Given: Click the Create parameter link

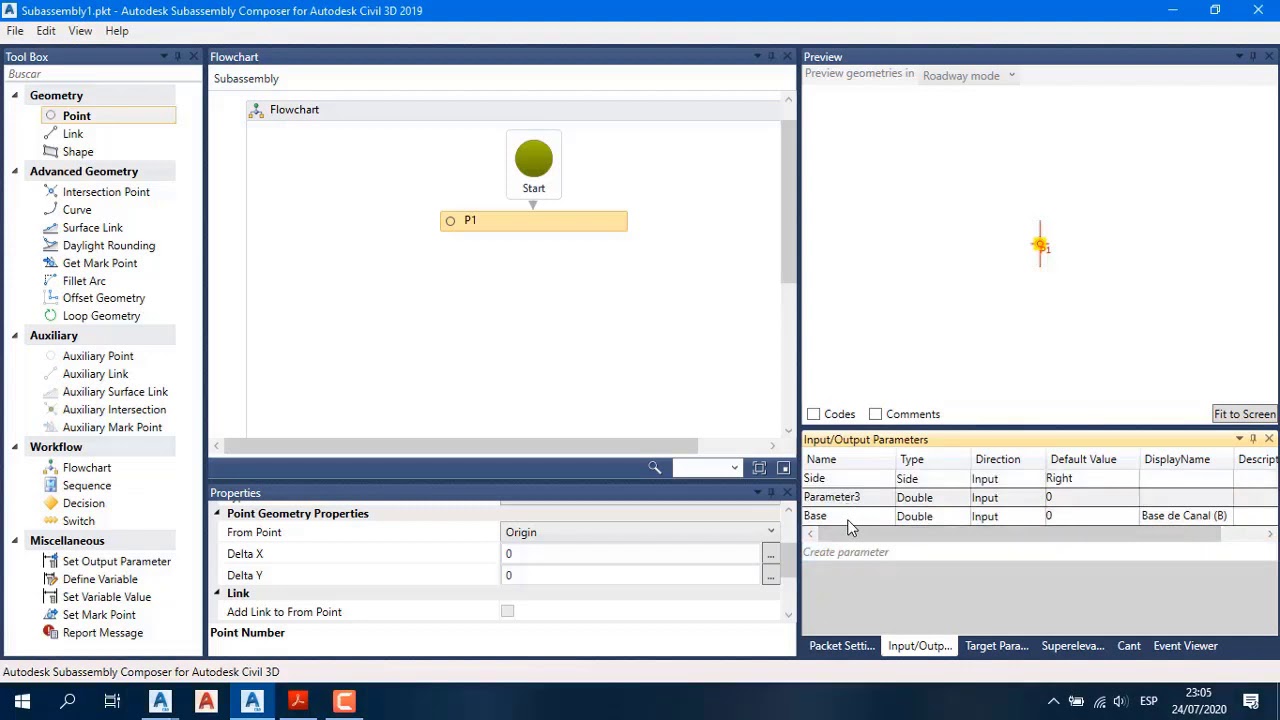Looking at the screenshot, I should (x=846, y=552).
